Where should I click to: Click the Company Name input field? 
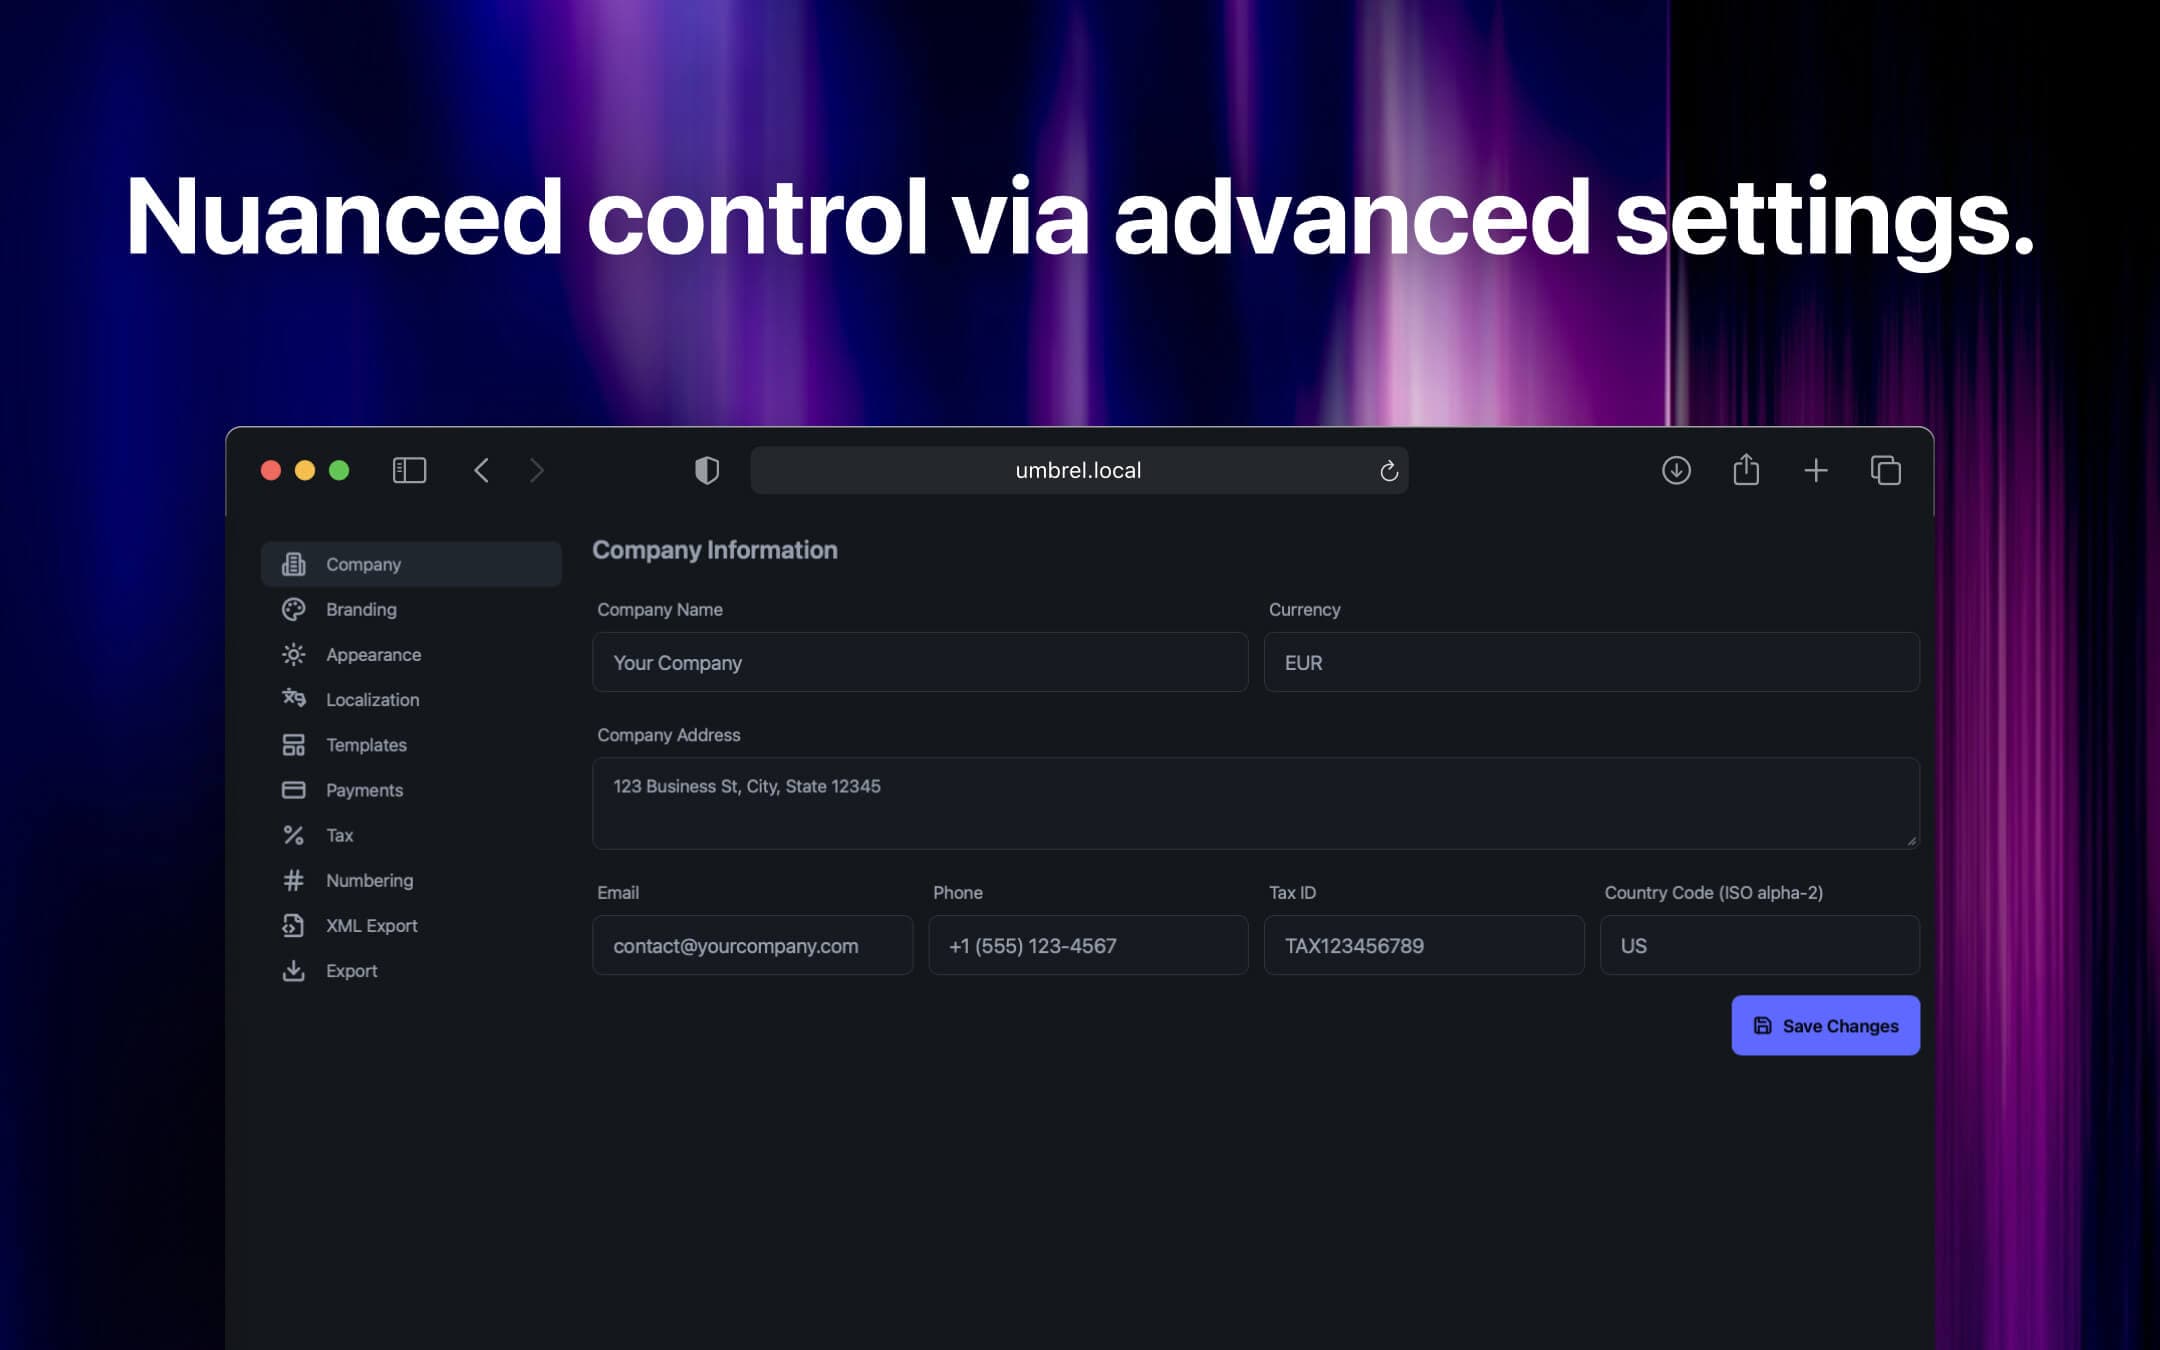920,662
